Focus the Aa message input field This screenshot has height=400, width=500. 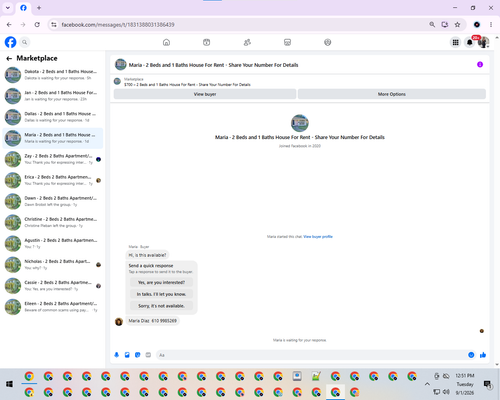tap(312, 355)
